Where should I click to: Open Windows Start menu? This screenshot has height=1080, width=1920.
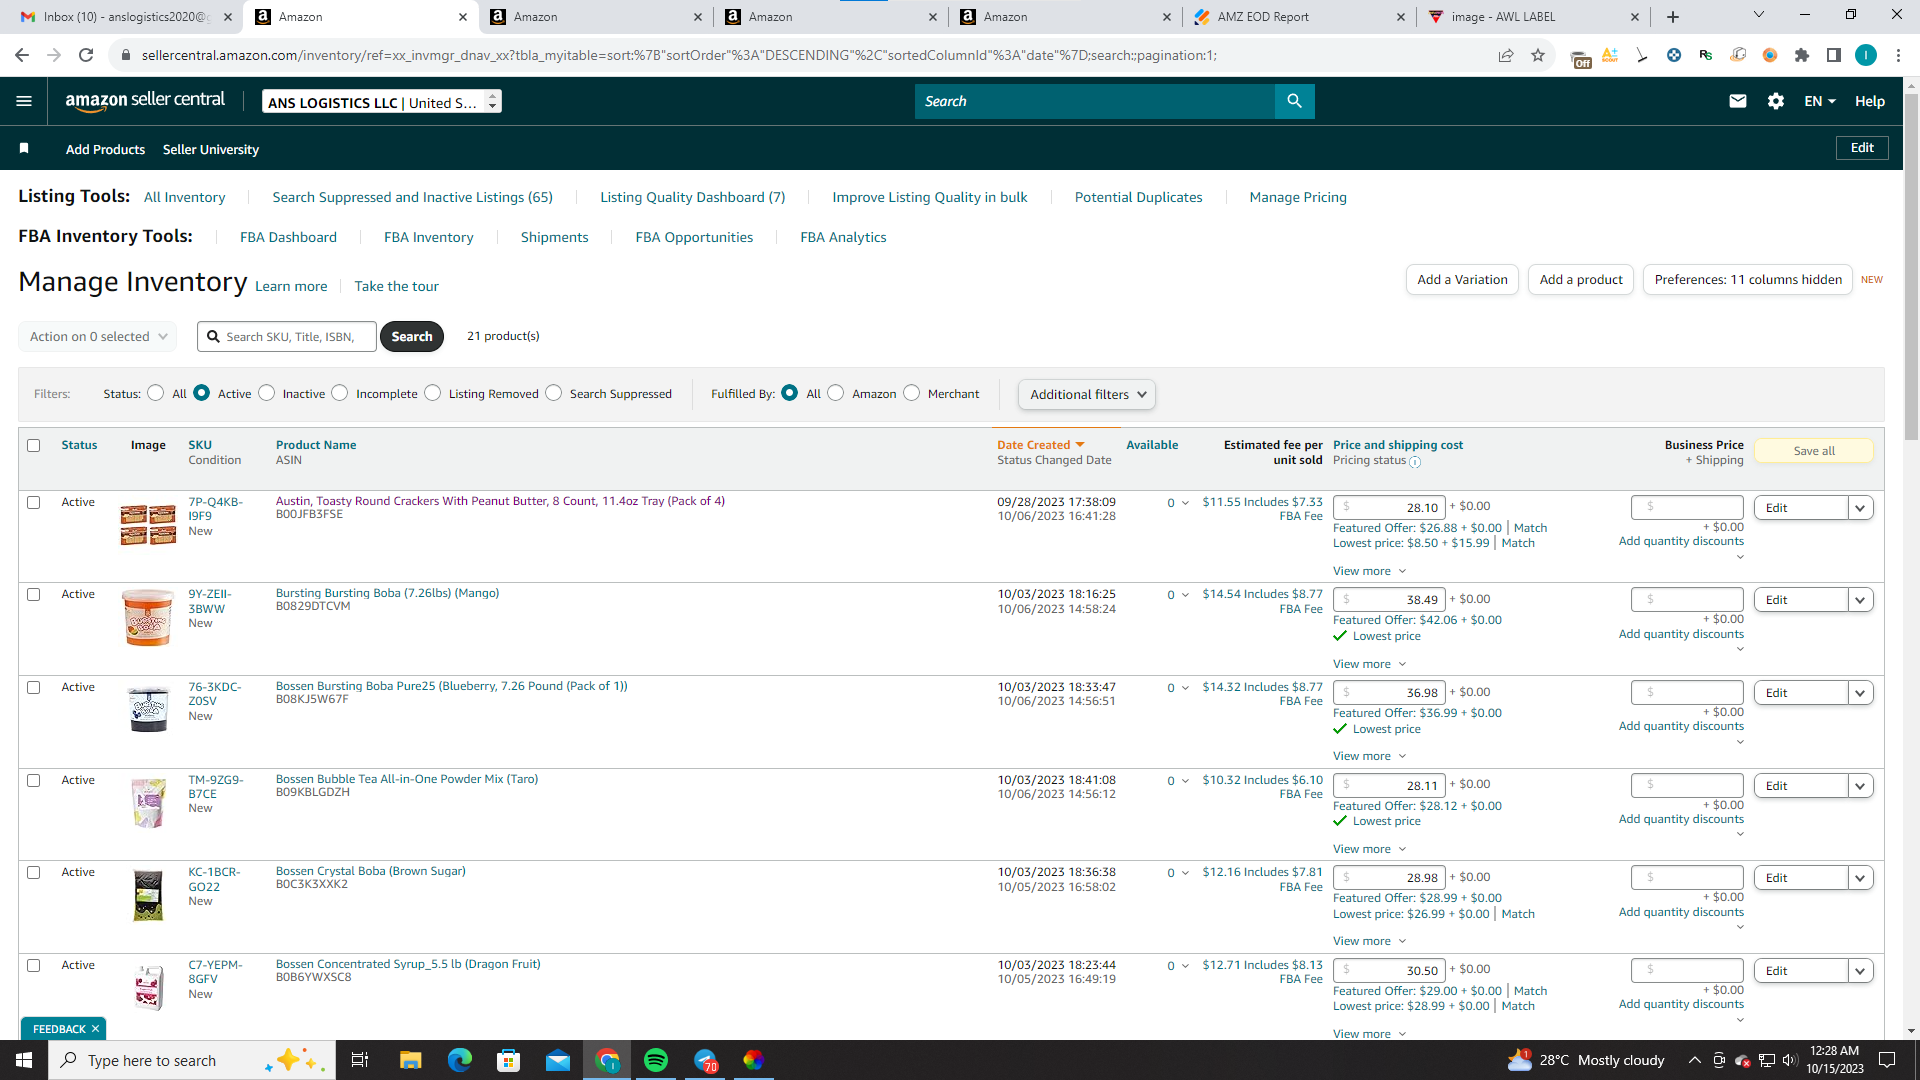click(24, 1060)
